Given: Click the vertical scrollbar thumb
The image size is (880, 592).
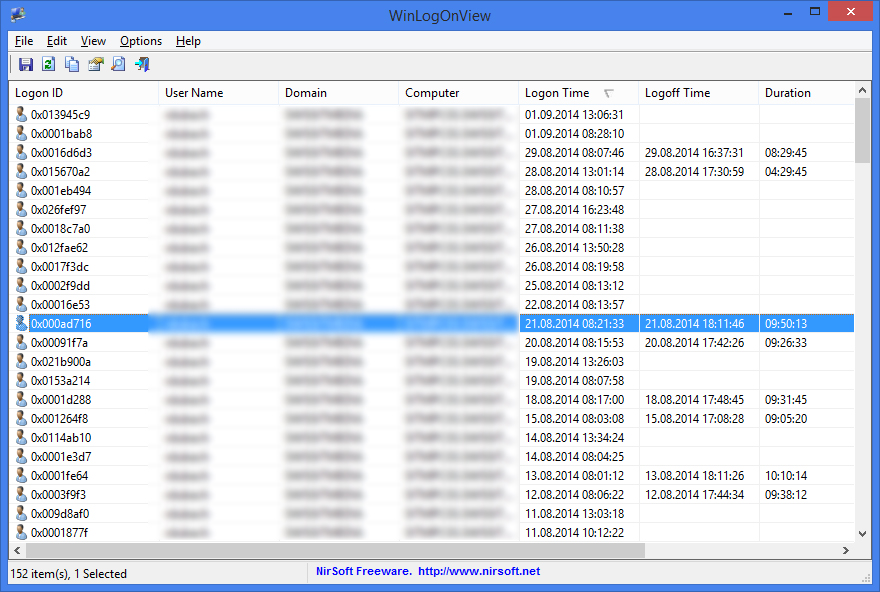Looking at the screenshot, I should click(863, 131).
